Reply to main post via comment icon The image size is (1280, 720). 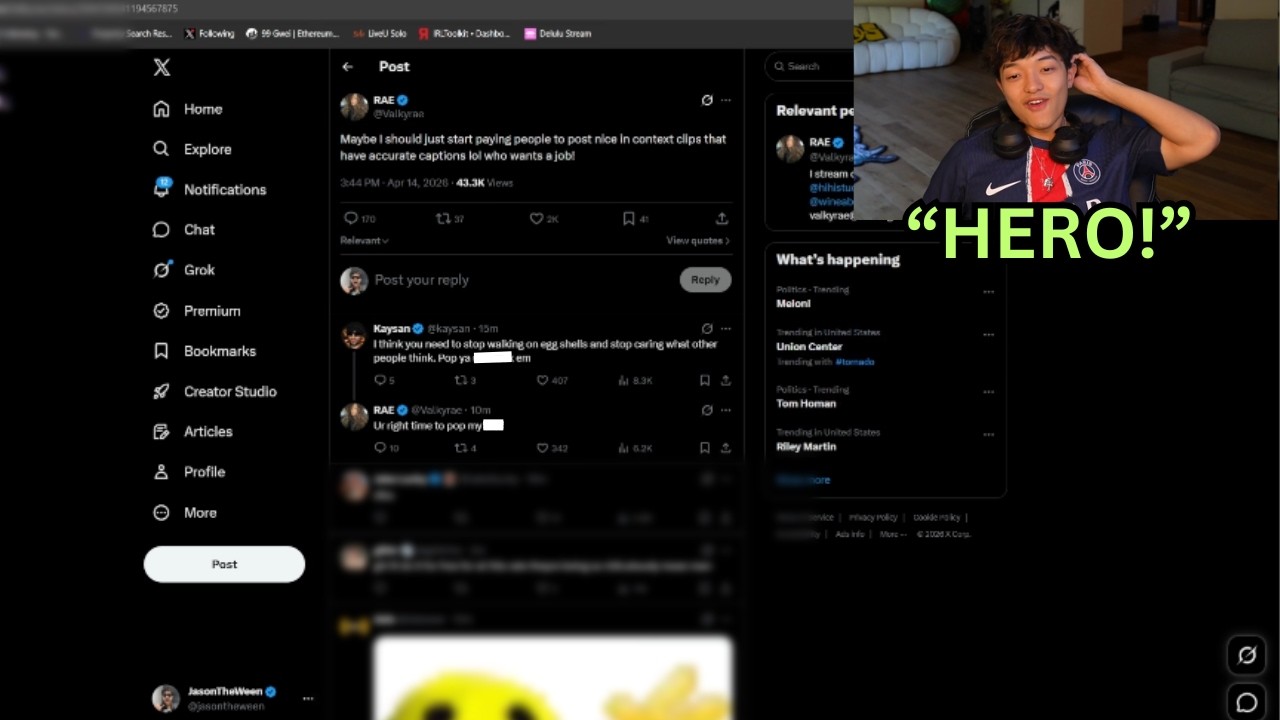[x=351, y=218]
